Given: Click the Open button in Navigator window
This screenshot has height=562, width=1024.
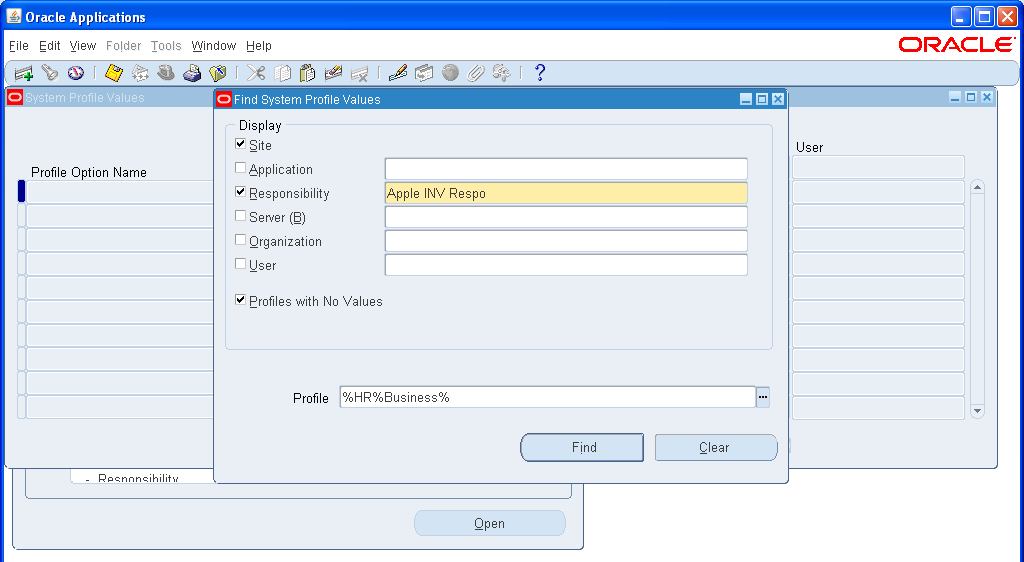Looking at the screenshot, I should (x=490, y=523).
